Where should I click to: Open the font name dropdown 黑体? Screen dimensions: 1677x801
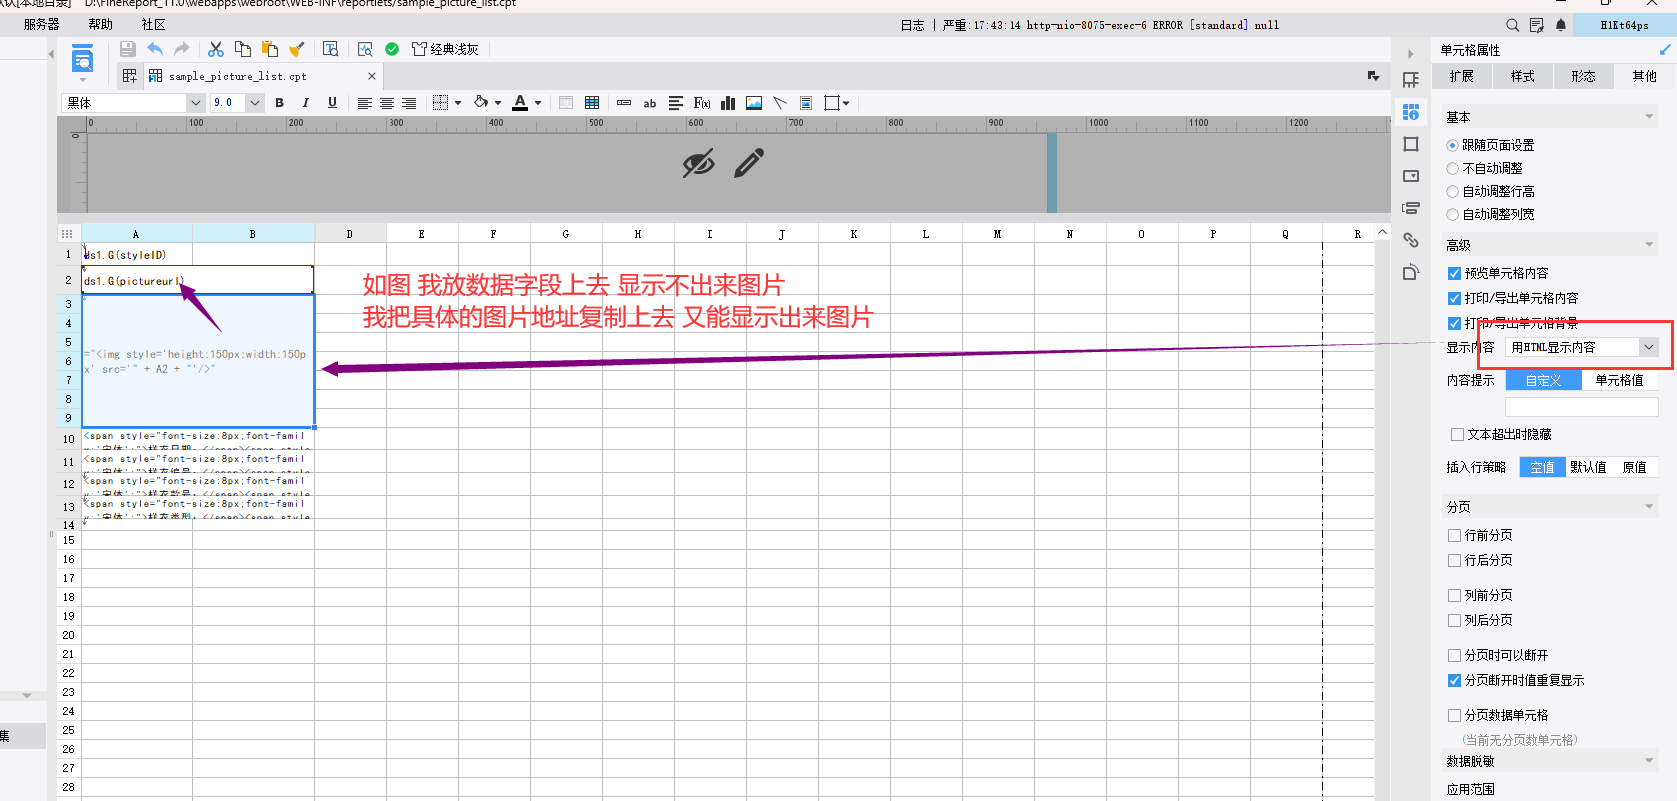point(195,103)
